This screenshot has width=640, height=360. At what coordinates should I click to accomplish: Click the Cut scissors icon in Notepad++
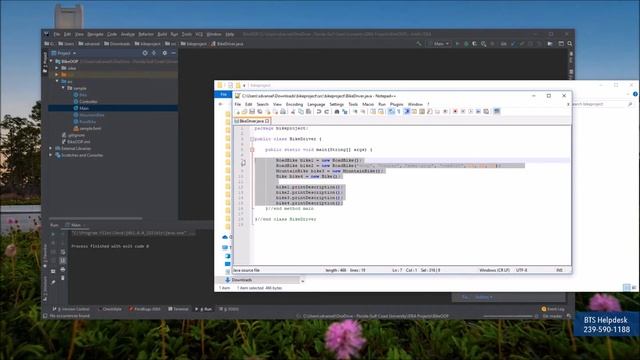(293, 111)
